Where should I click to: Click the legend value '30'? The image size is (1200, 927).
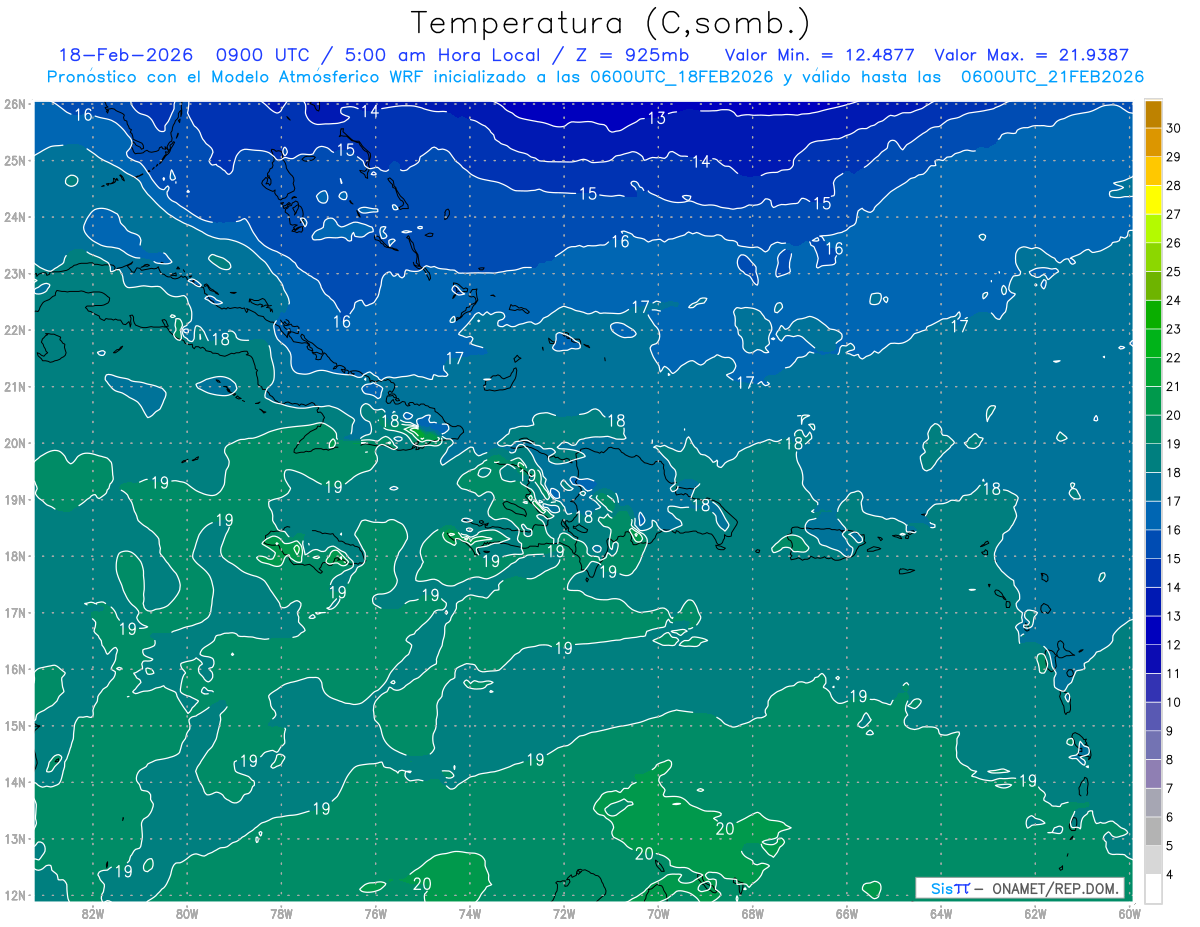tap(1174, 128)
